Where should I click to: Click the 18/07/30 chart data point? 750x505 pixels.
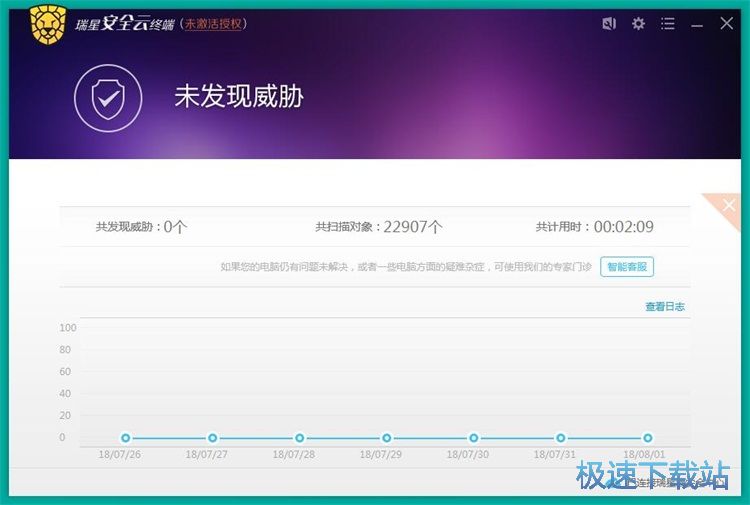474,438
